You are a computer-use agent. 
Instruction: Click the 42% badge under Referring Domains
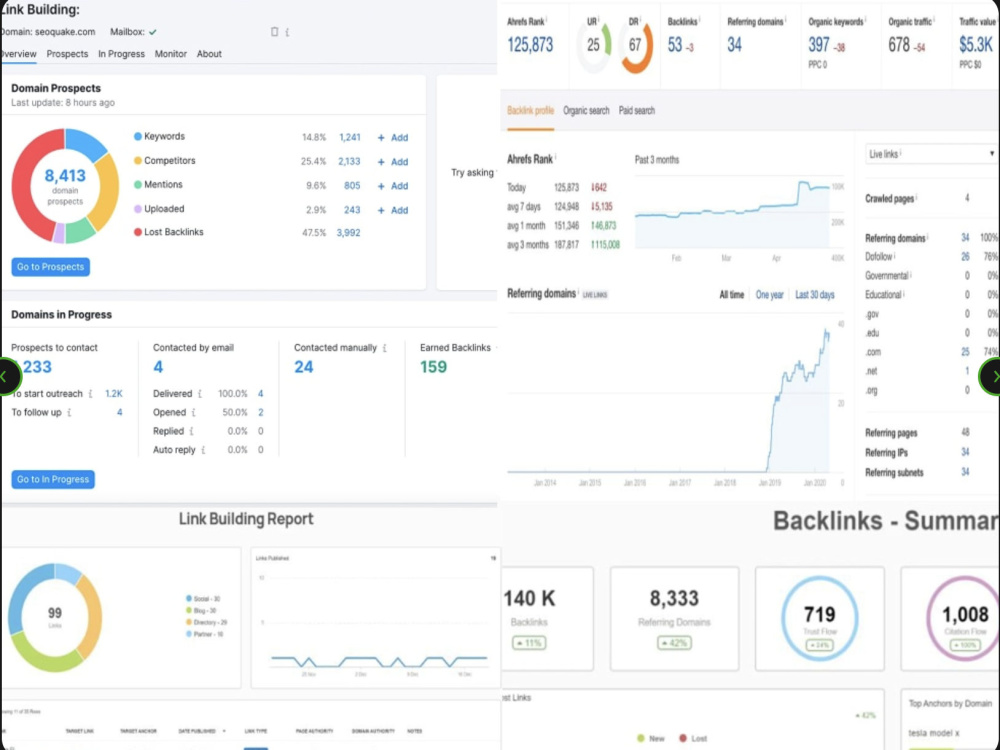tap(673, 643)
